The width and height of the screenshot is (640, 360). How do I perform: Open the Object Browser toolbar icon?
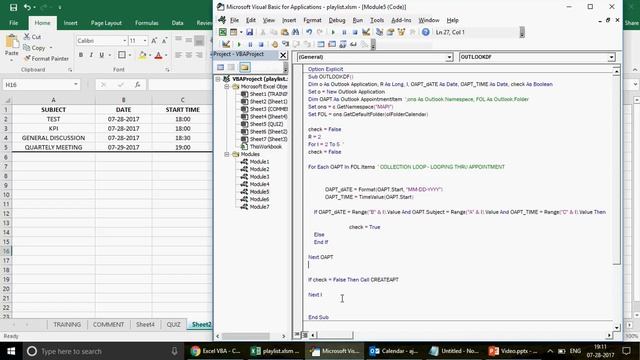401,32
